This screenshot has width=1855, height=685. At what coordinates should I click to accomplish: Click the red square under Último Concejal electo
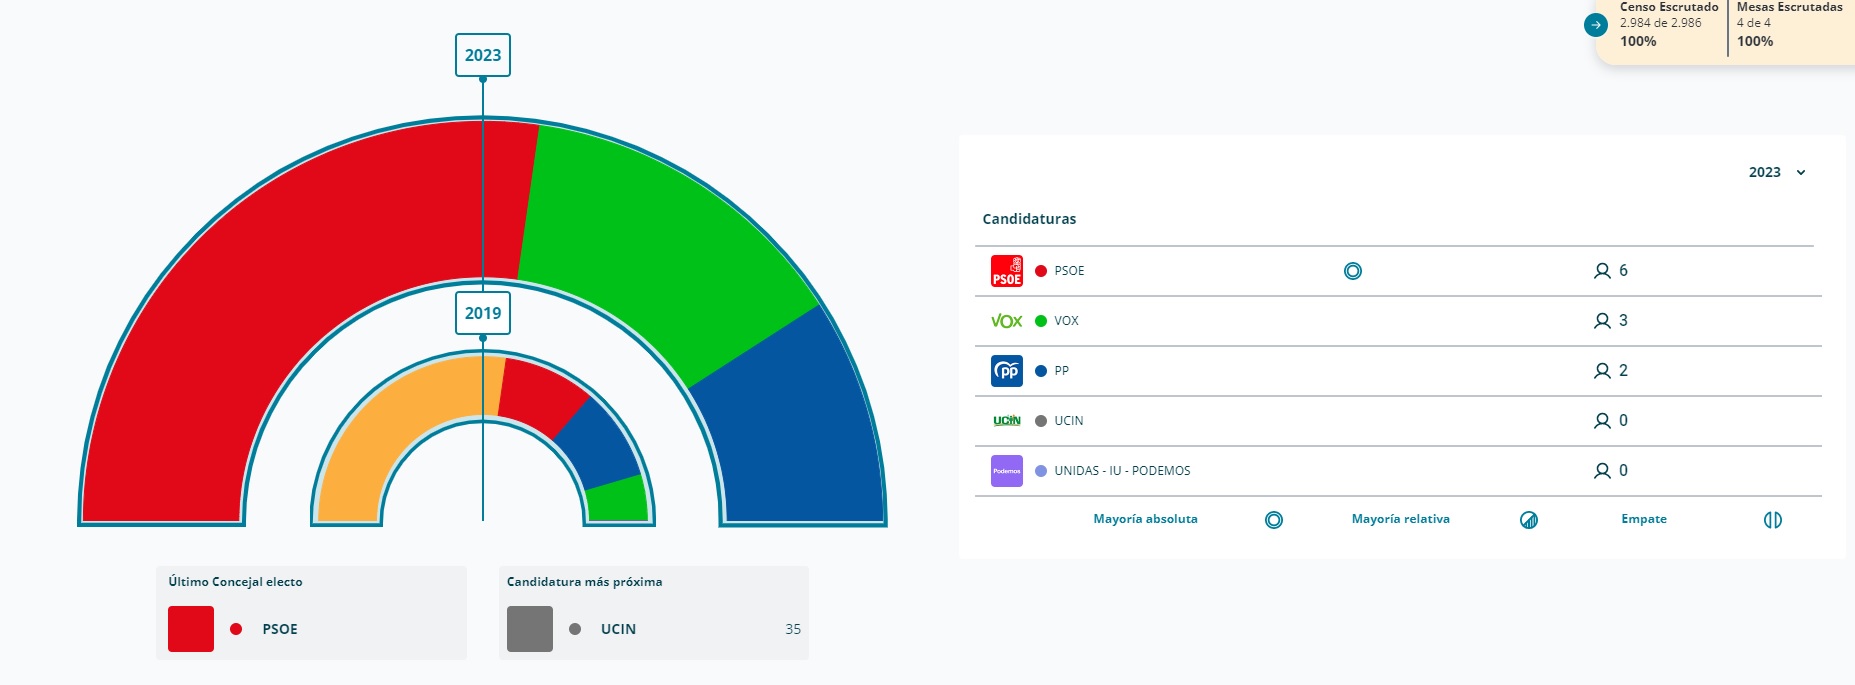[x=191, y=629]
